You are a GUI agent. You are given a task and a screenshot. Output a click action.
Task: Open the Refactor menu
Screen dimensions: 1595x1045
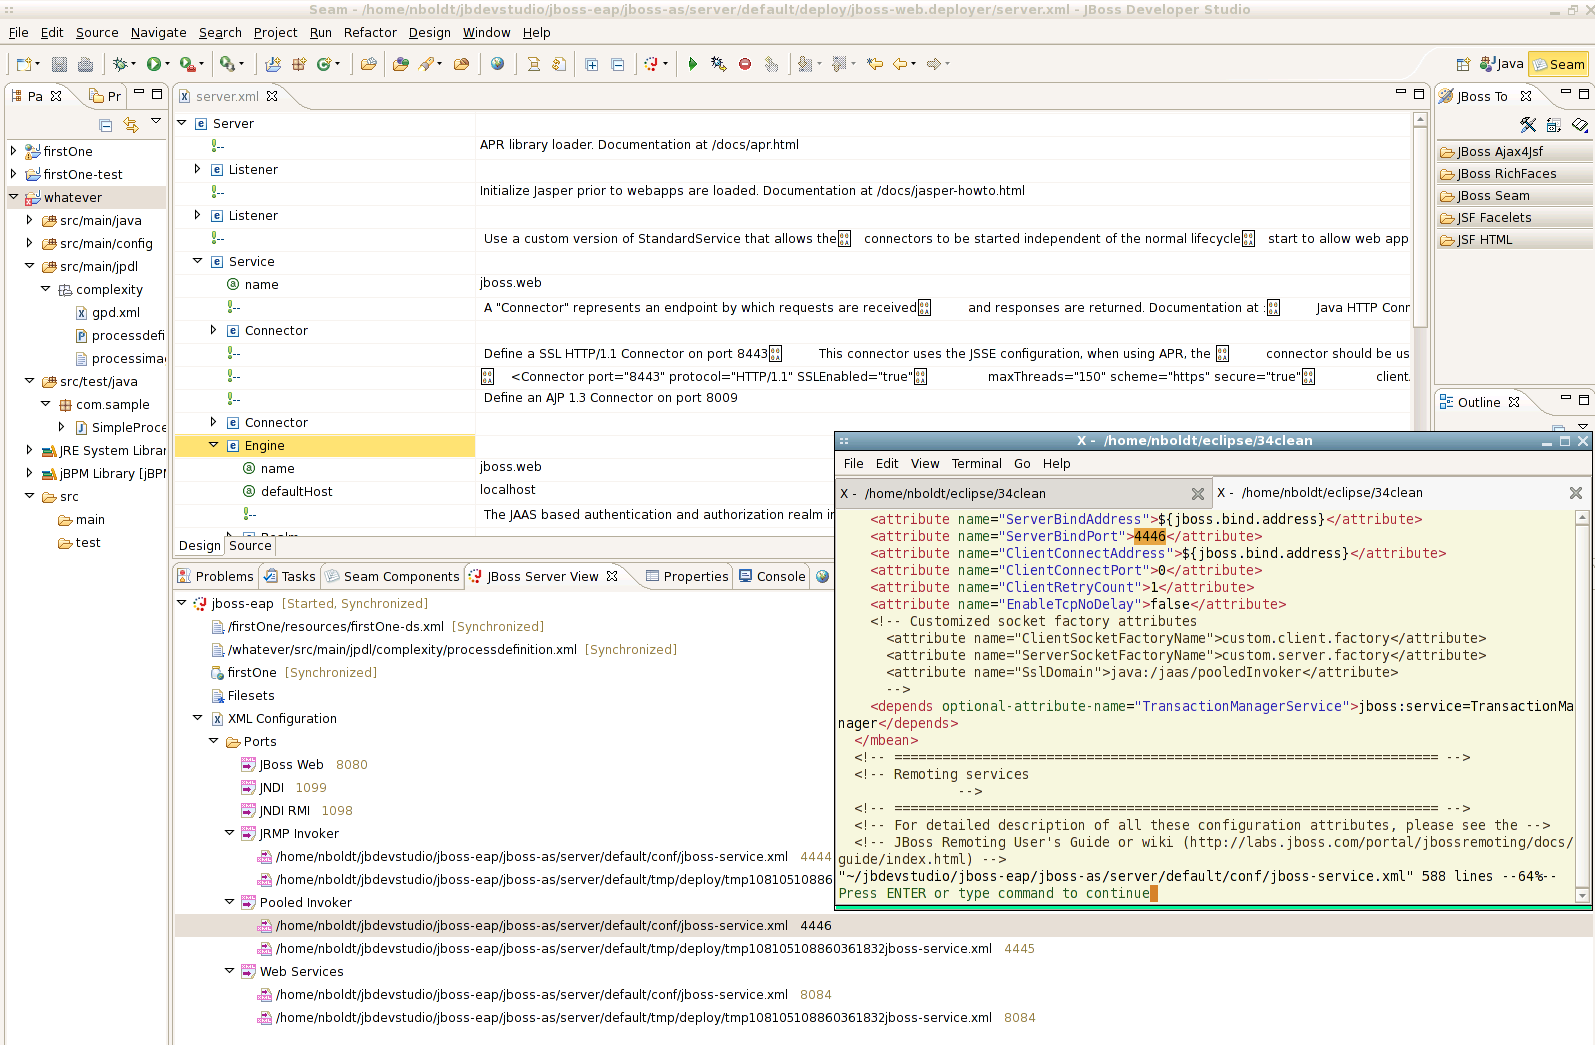point(370,32)
